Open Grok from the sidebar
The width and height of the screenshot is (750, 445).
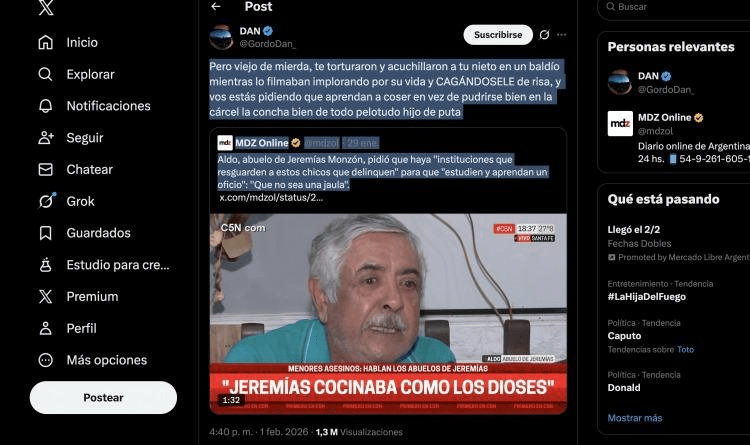(80, 201)
